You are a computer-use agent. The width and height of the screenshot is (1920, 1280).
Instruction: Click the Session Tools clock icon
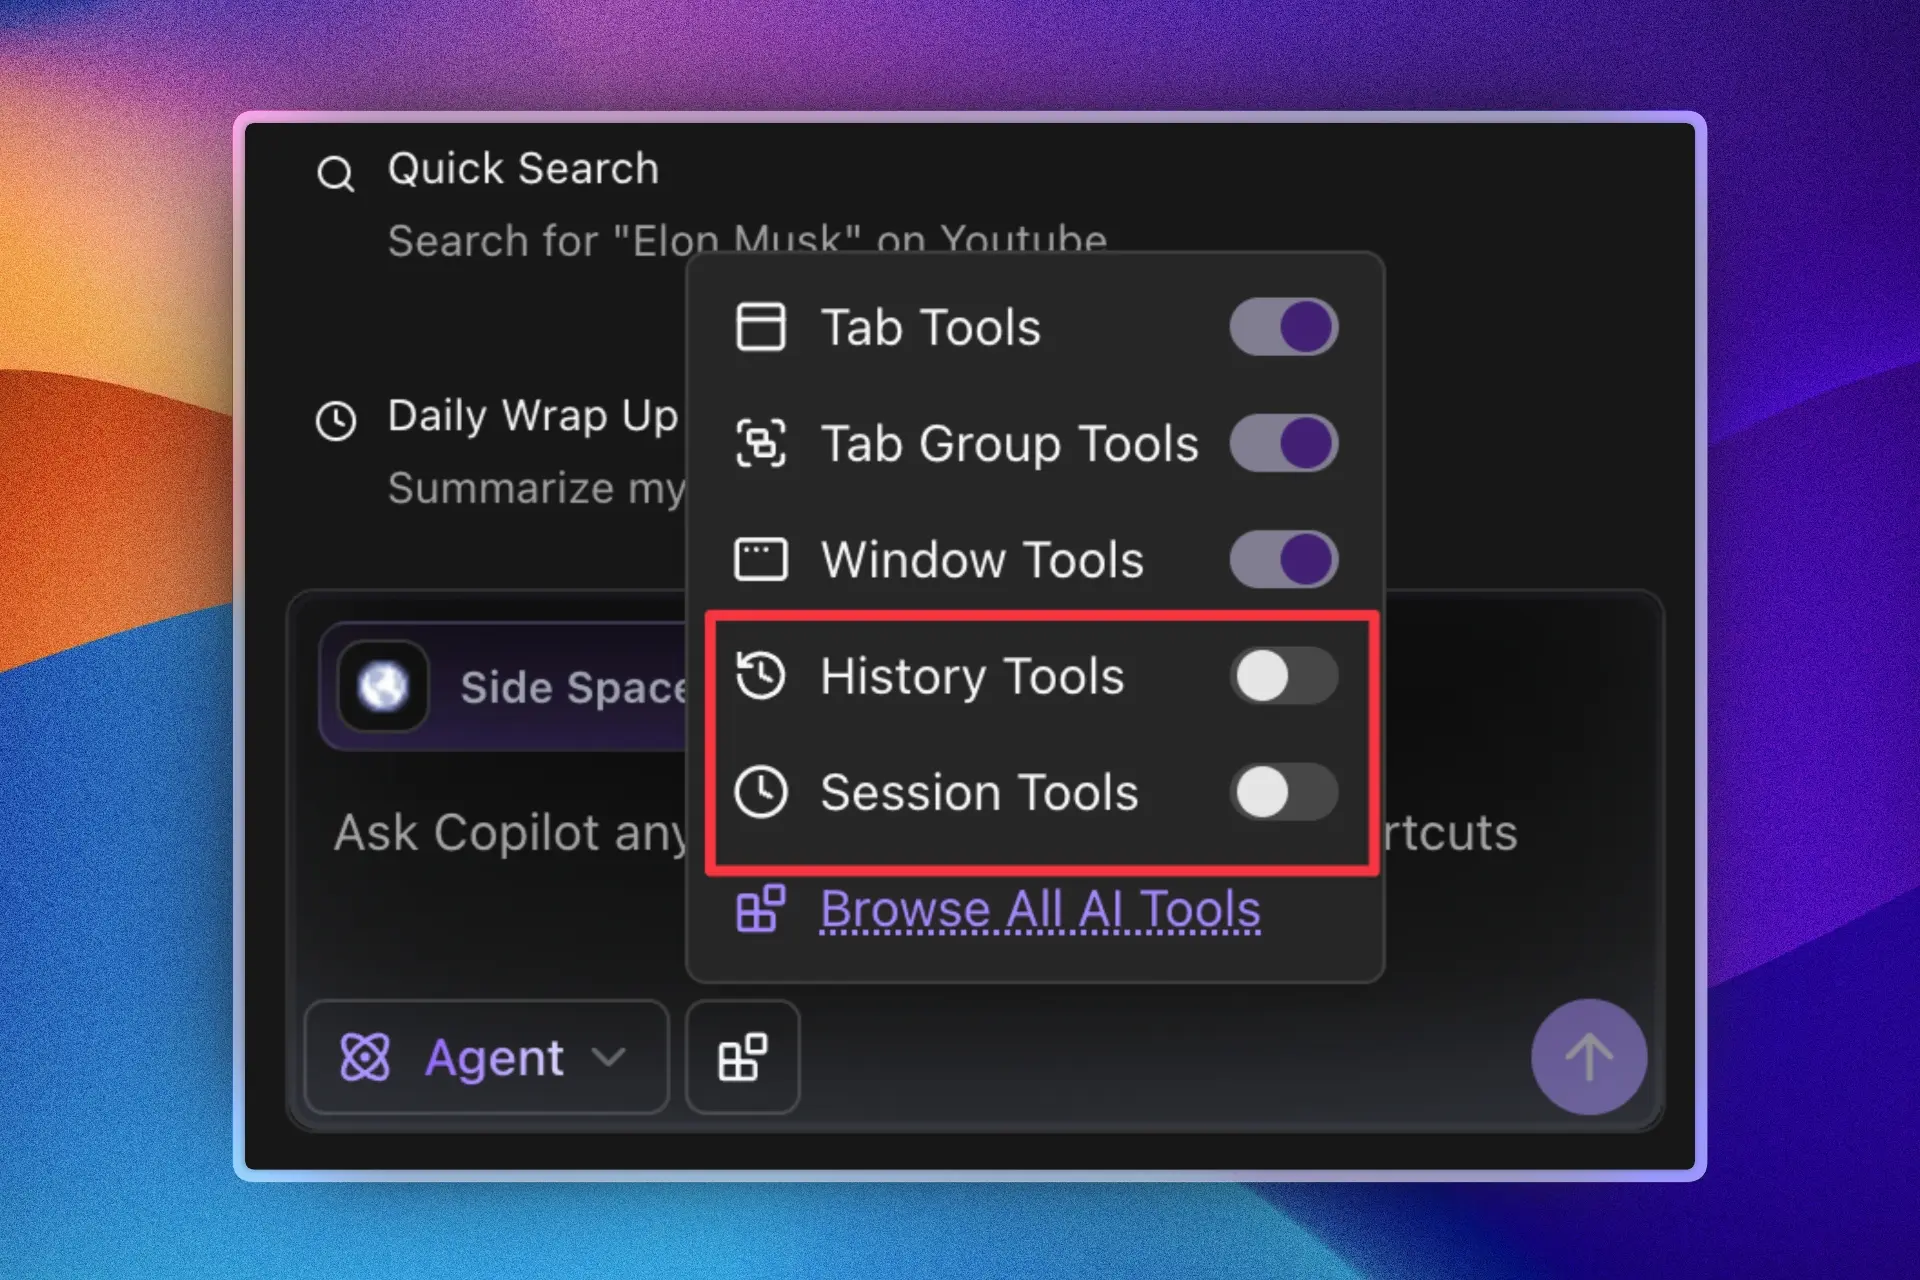[760, 792]
